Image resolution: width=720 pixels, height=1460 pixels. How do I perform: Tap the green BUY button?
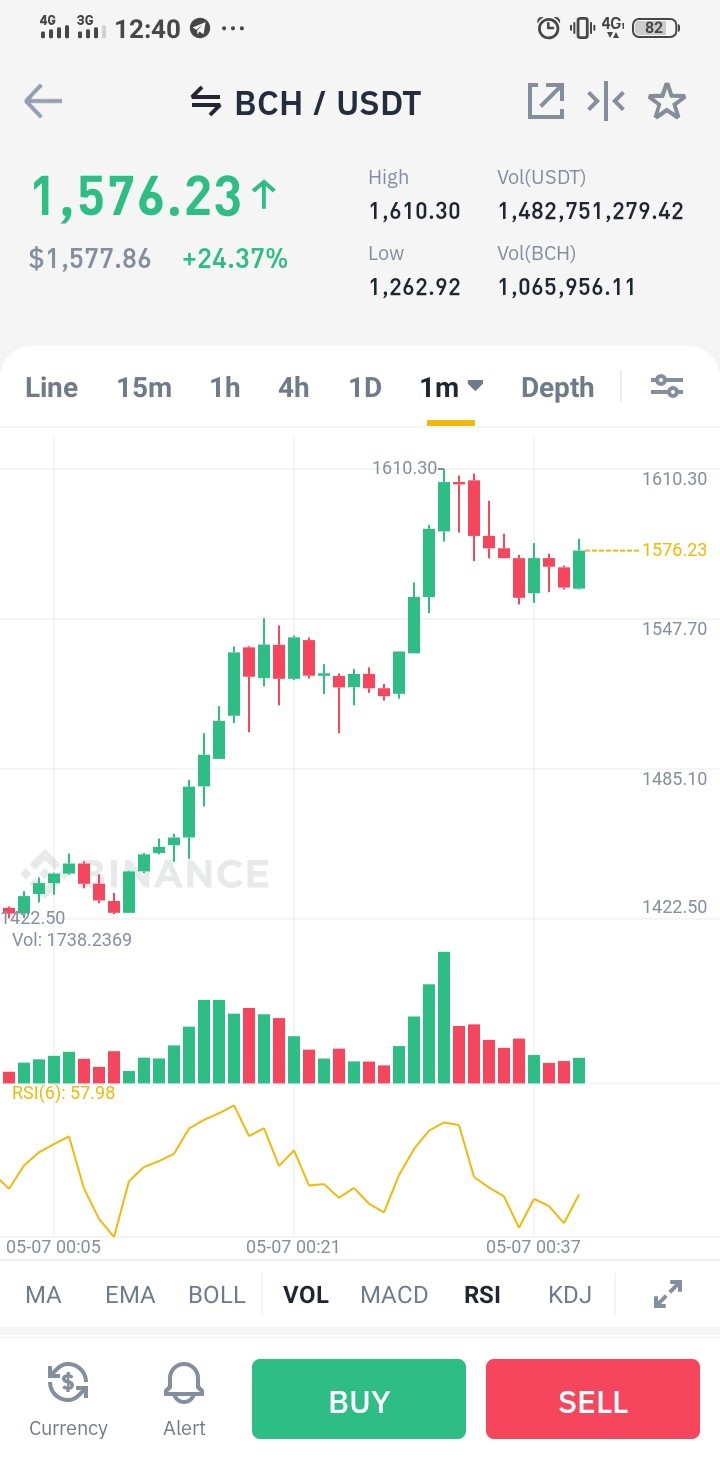tap(359, 1399)
